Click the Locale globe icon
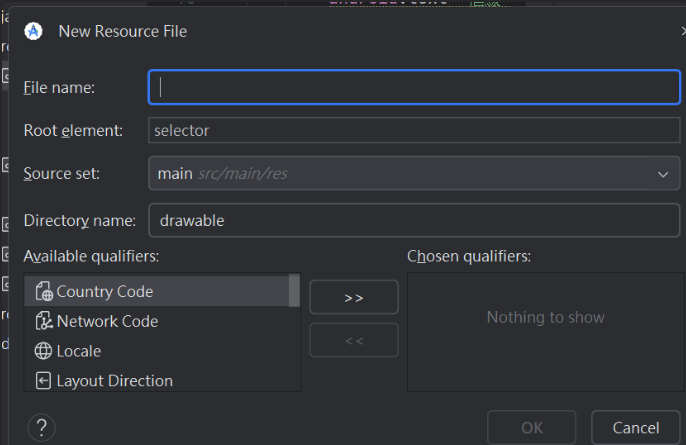The width and height of the screenshot is (686, 445). [43, 351]
